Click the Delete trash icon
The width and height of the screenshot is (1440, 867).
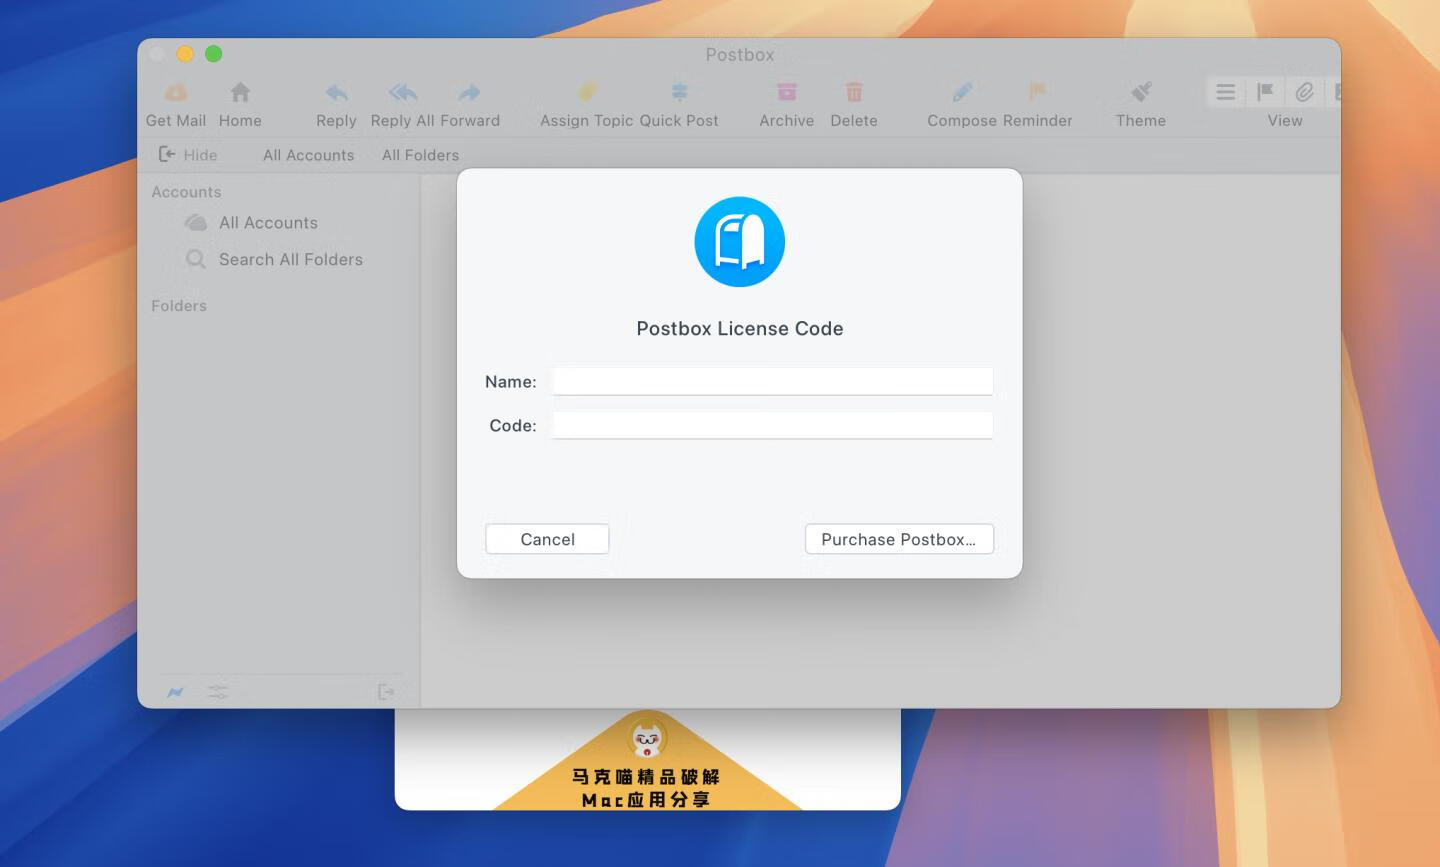[854, 92]
